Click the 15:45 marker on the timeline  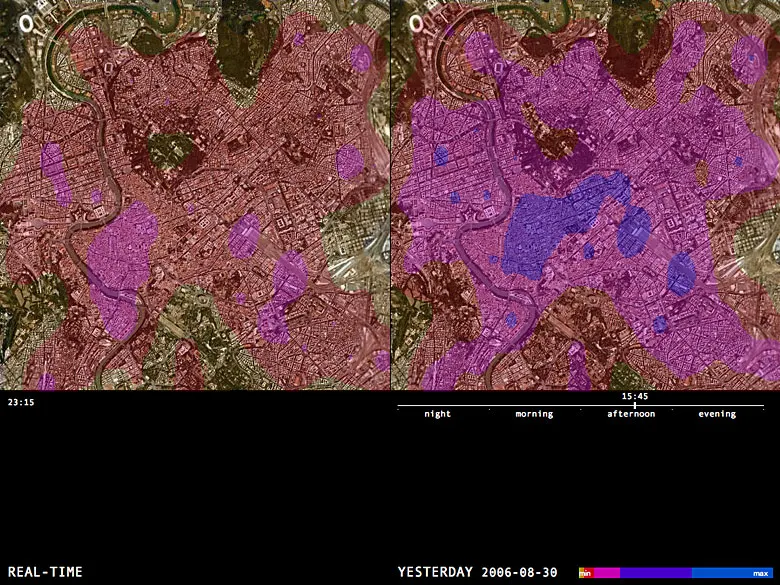tap(634, 405)
